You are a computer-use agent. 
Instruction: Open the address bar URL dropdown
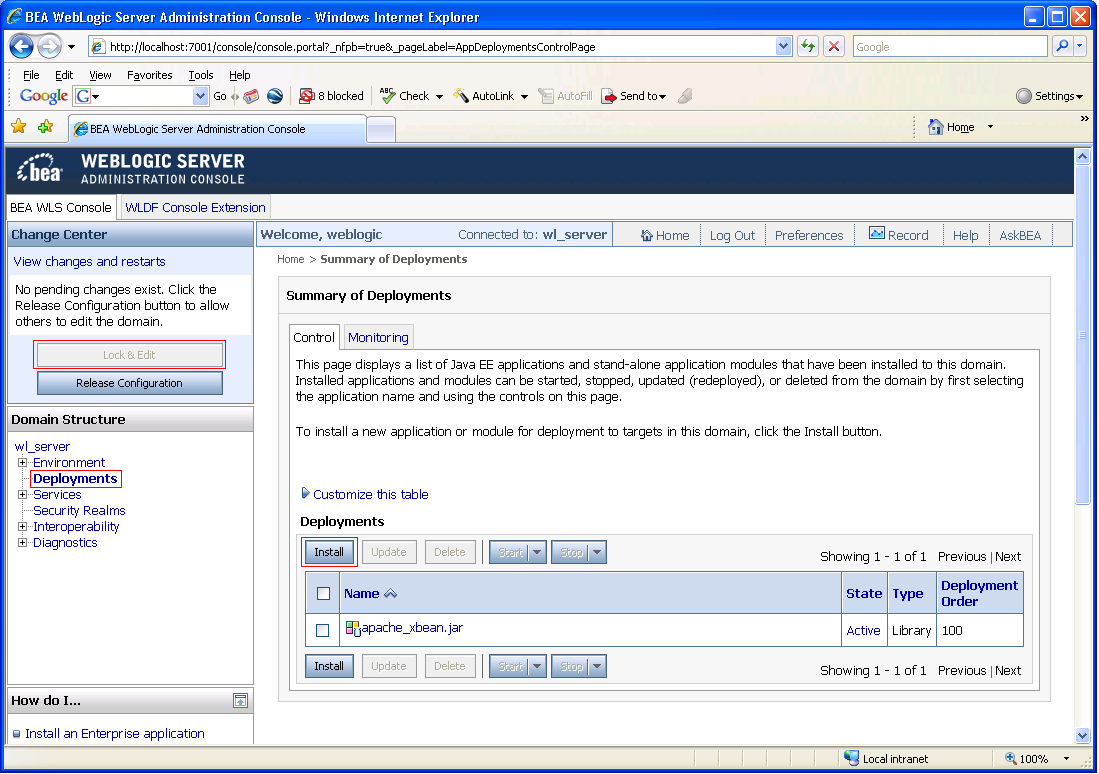click(784, 47)
